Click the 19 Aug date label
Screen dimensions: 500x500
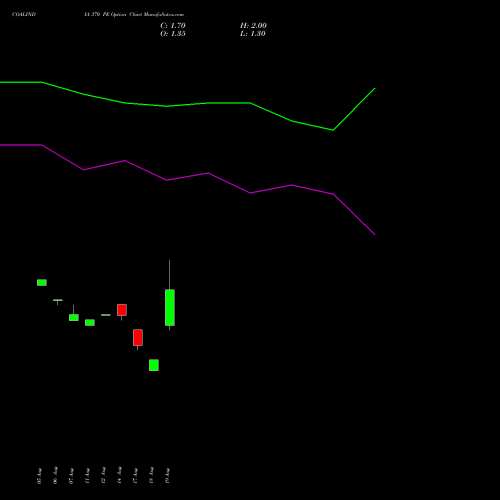pyautogui.click(x=167, y=476)
